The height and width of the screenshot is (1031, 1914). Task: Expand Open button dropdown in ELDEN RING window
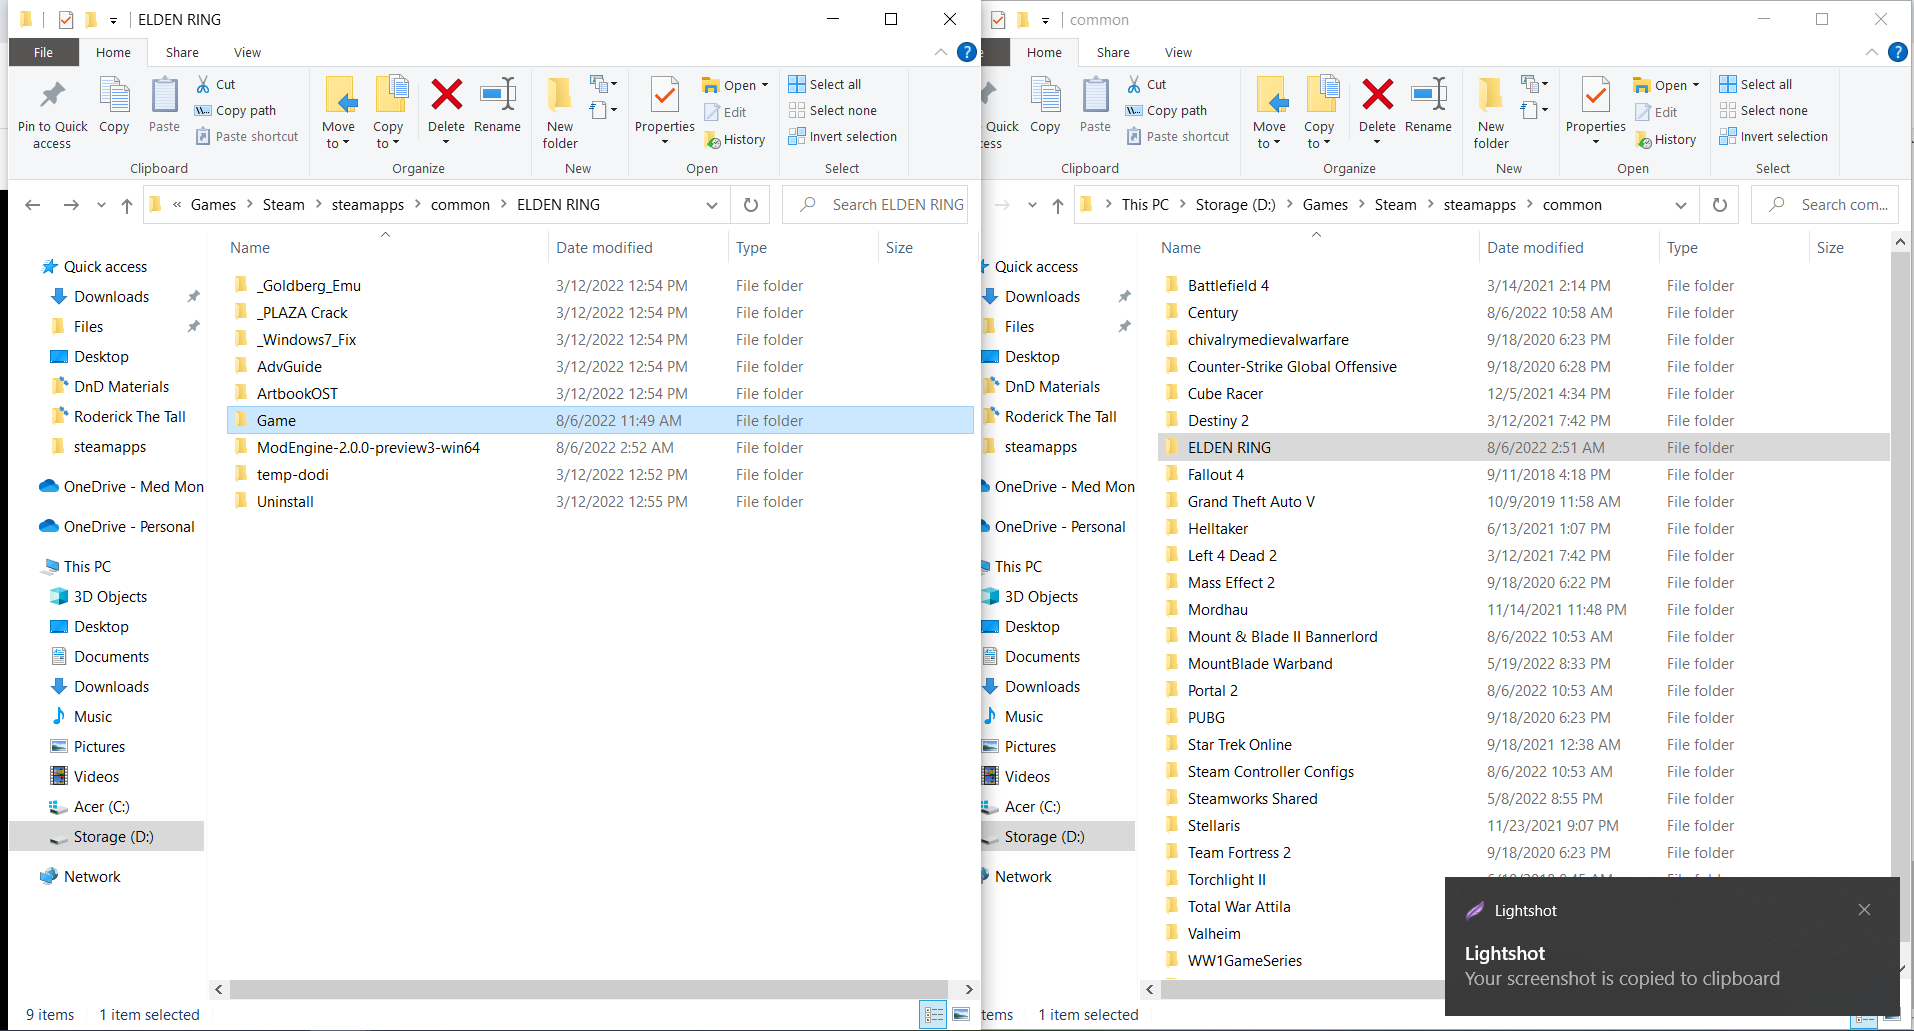(765, 85)
